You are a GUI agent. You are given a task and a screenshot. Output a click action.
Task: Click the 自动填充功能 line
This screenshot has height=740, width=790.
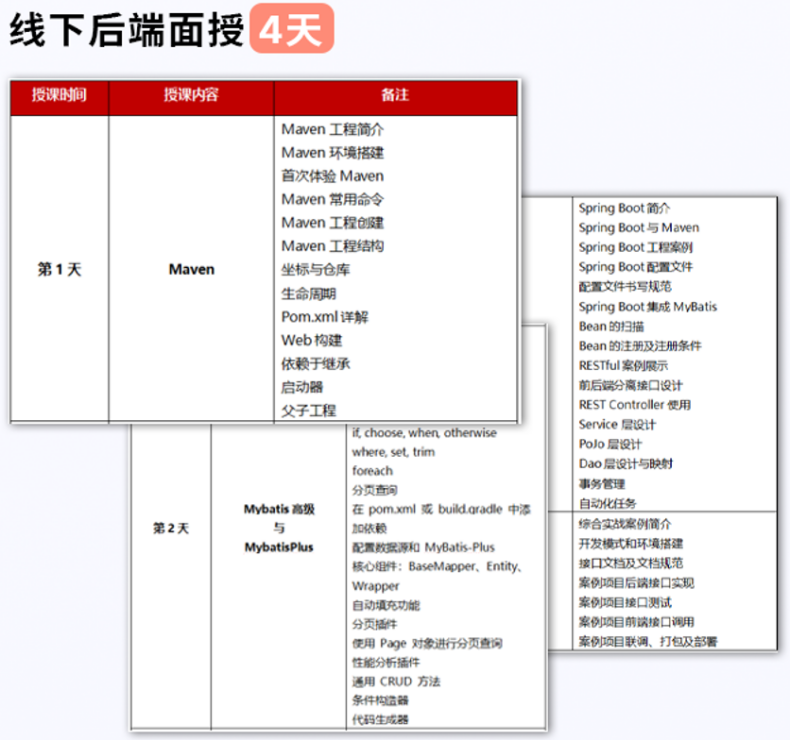click(385, 605)
